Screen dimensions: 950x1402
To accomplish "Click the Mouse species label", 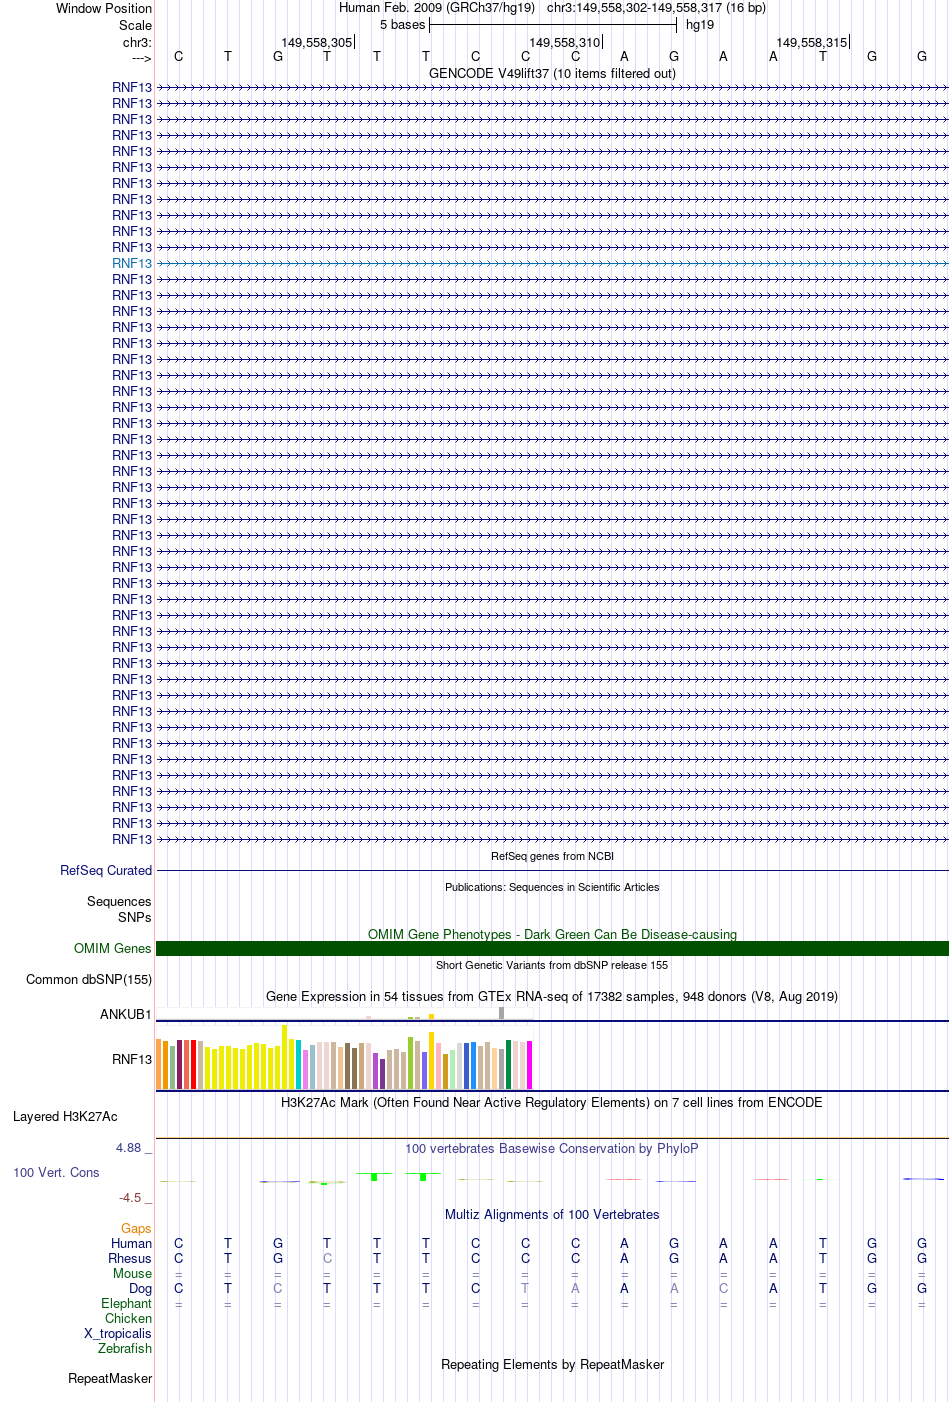I will coord(132,1273).
